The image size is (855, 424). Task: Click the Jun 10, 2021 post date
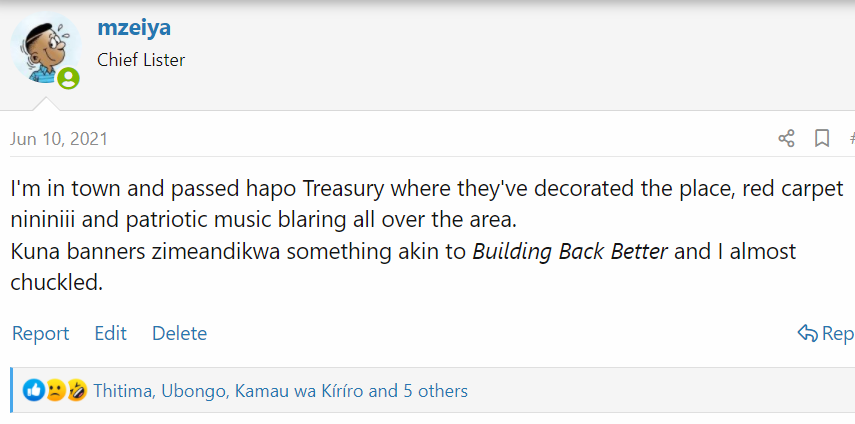[59, 139]
